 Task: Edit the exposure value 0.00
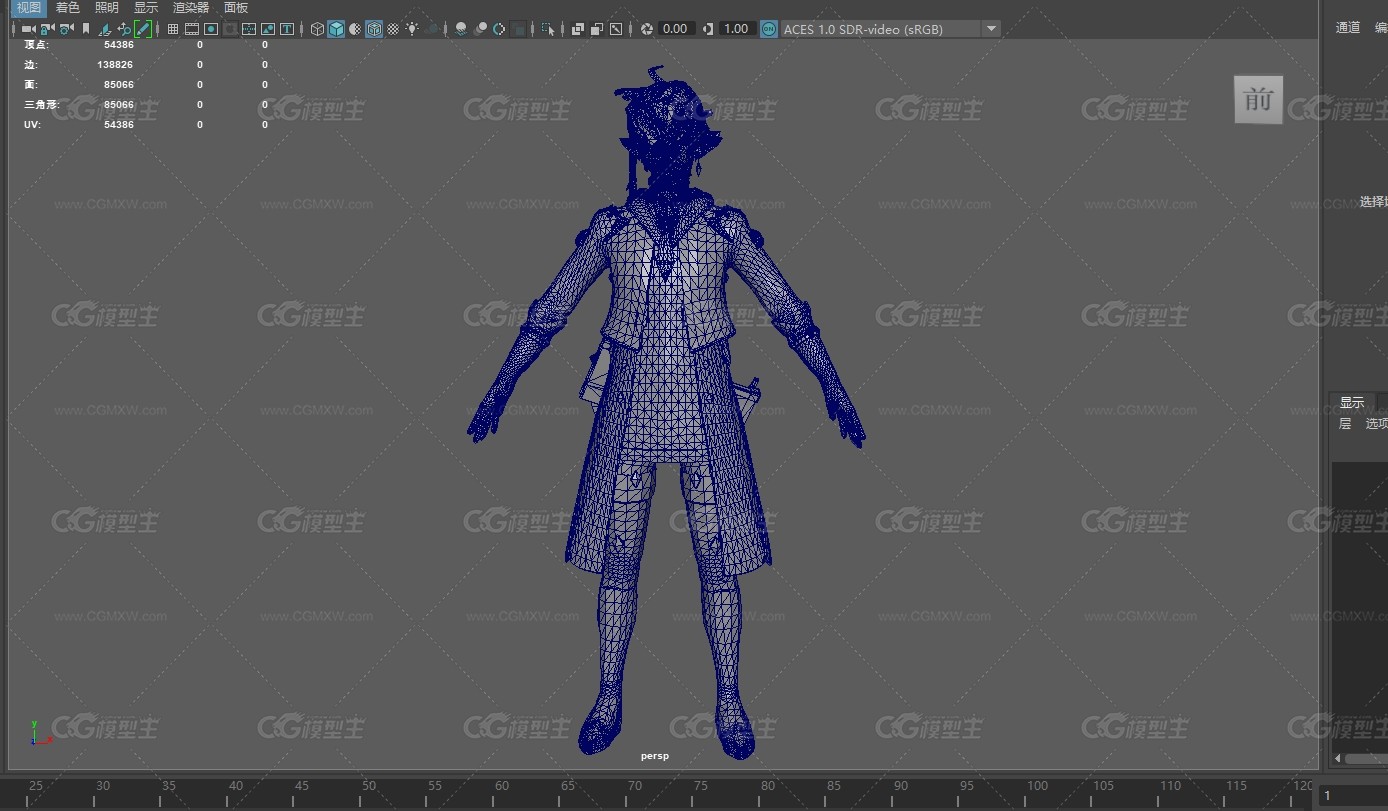point(675,29)
